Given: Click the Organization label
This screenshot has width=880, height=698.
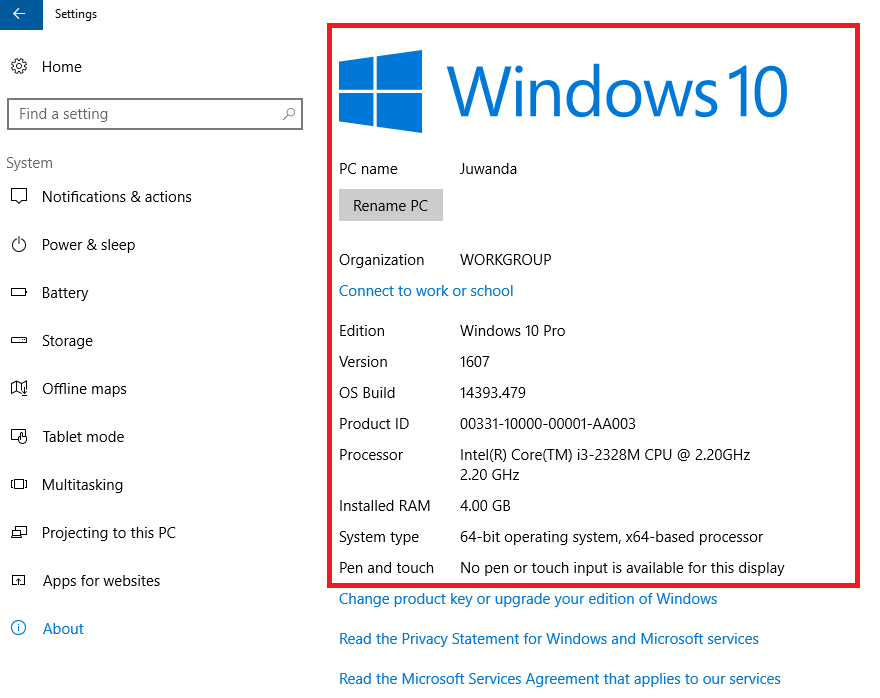Looking at the screenshot, I should (382, 260).
